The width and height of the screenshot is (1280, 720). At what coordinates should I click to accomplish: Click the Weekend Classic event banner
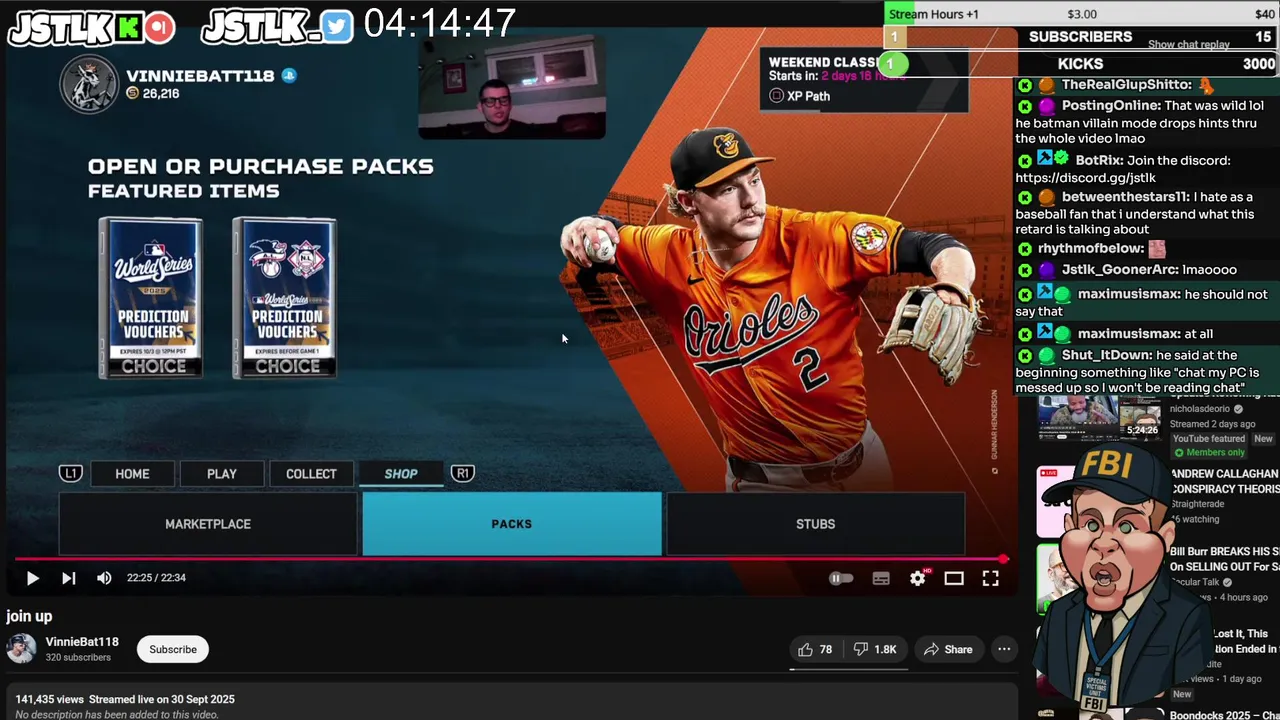click(x=864, y=80)
